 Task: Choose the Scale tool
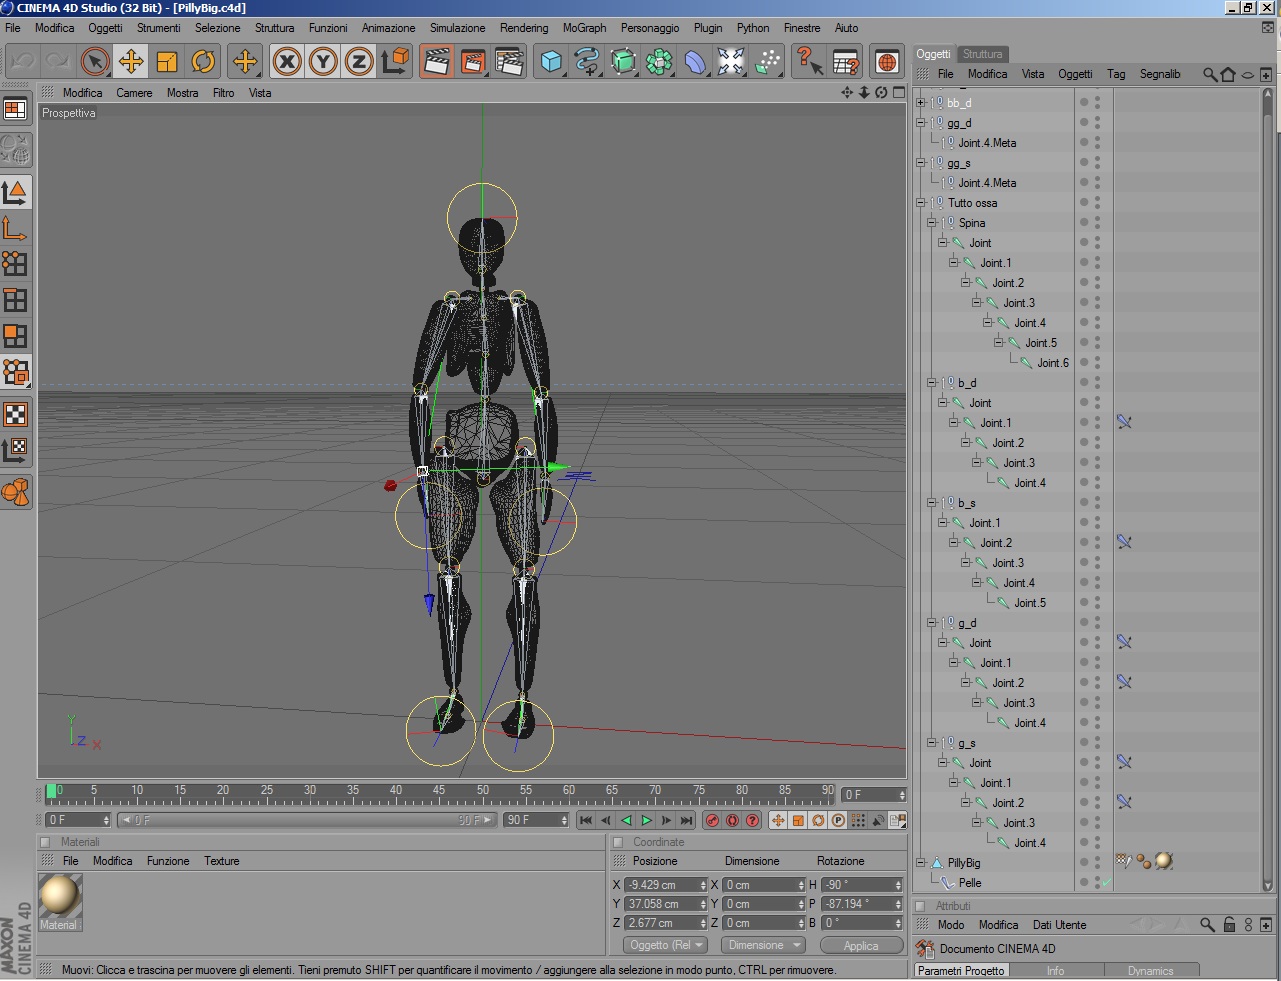(167, 62)
